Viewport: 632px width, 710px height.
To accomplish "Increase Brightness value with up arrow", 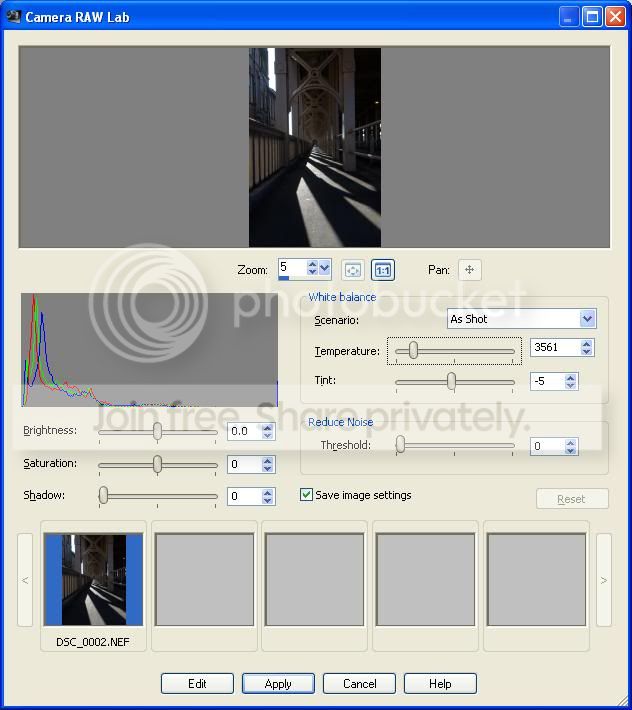I will [x=268, y=427].
